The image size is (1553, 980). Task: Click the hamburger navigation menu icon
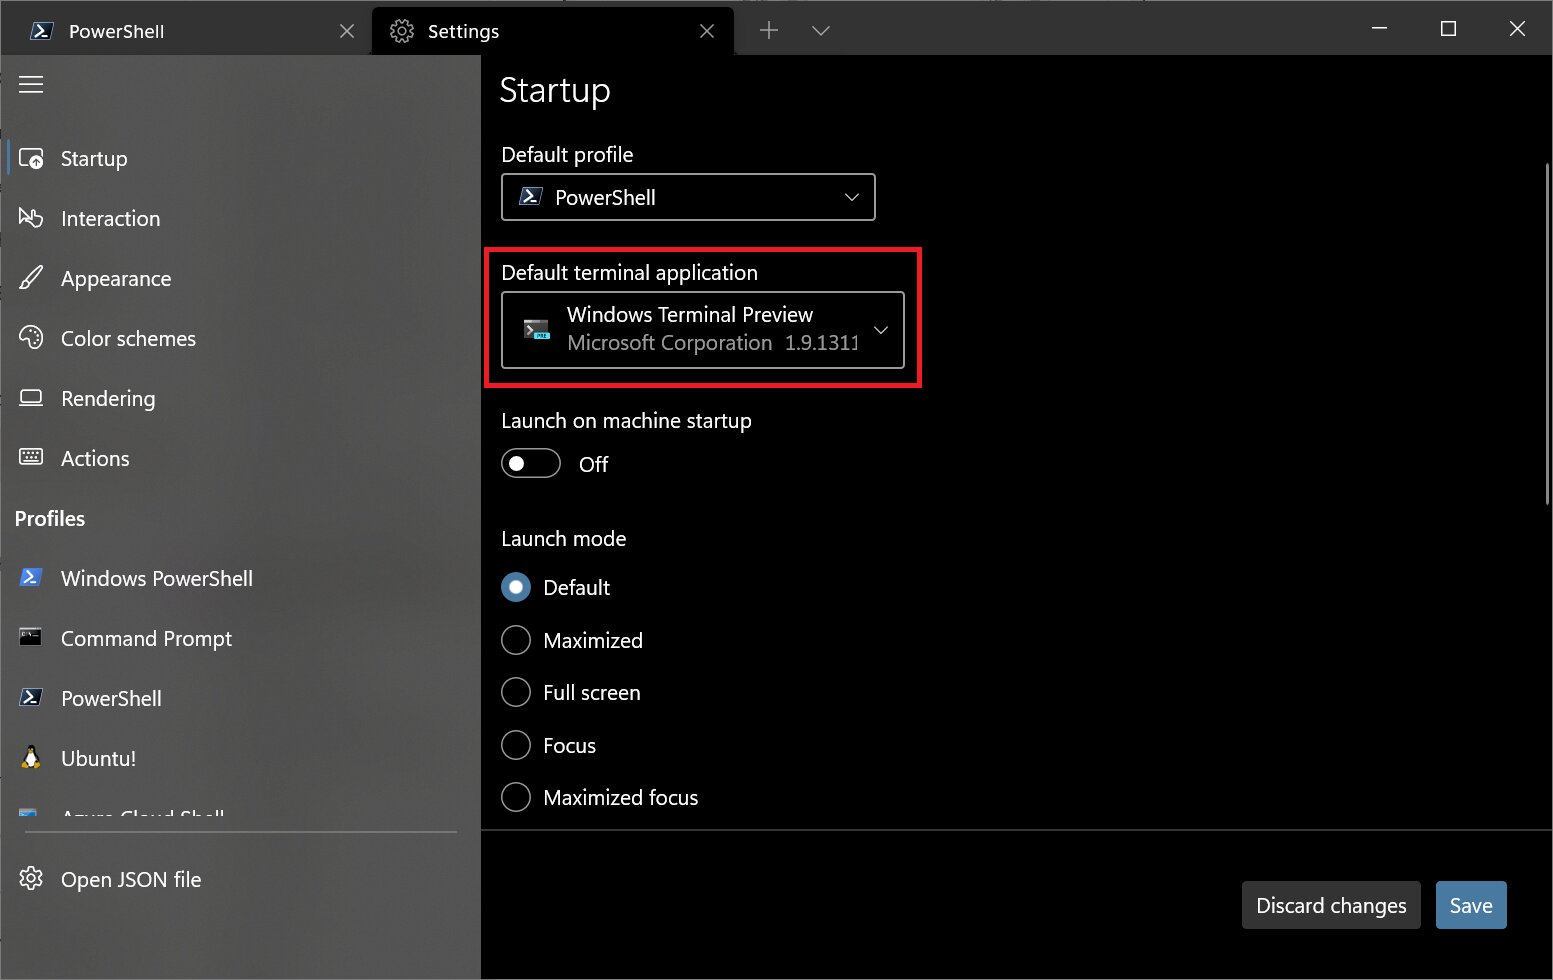coord(31,85)
